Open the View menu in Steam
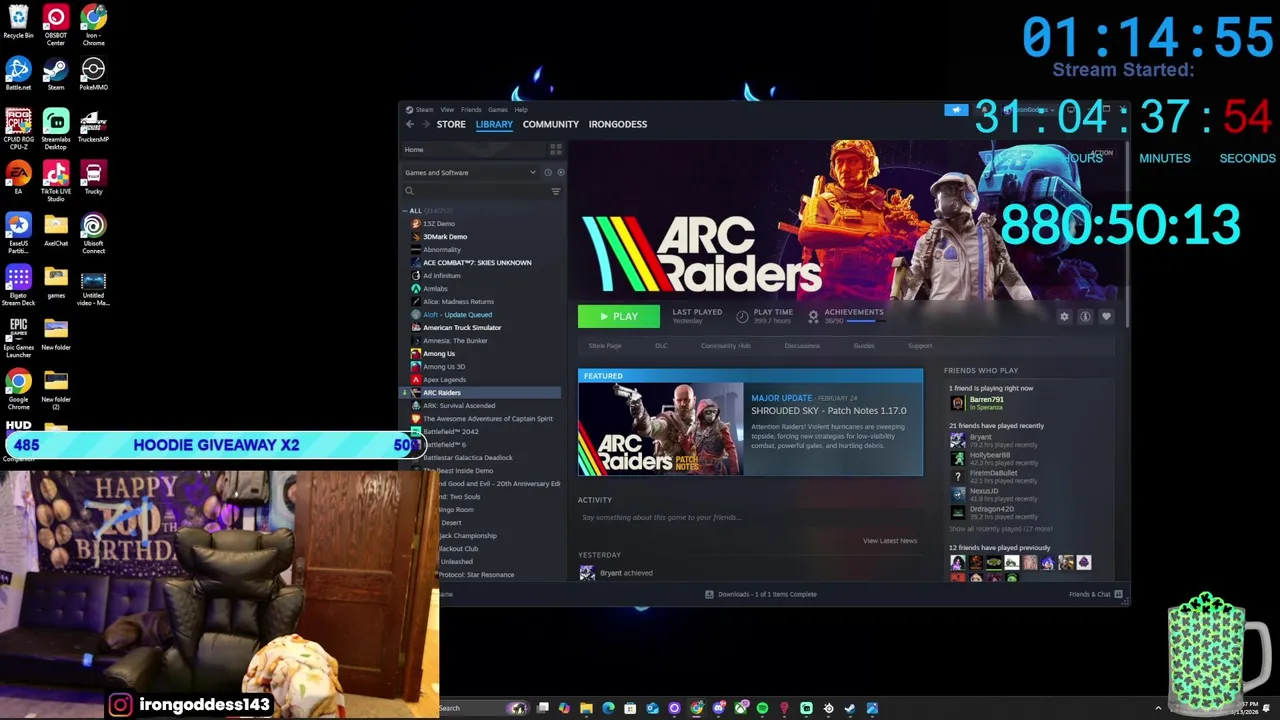1280x720 pixels. (447, 109)
